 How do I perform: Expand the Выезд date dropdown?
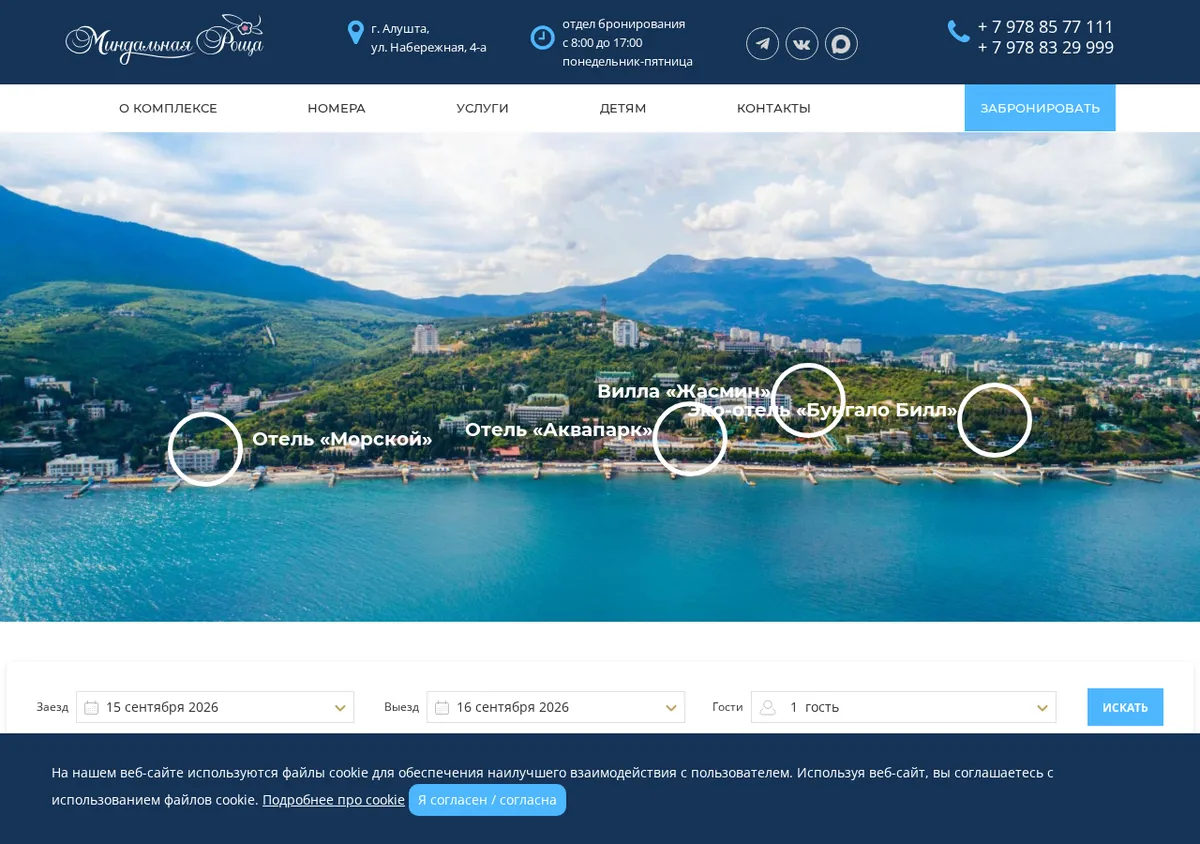pyautogui.click(x=556, y=707)
